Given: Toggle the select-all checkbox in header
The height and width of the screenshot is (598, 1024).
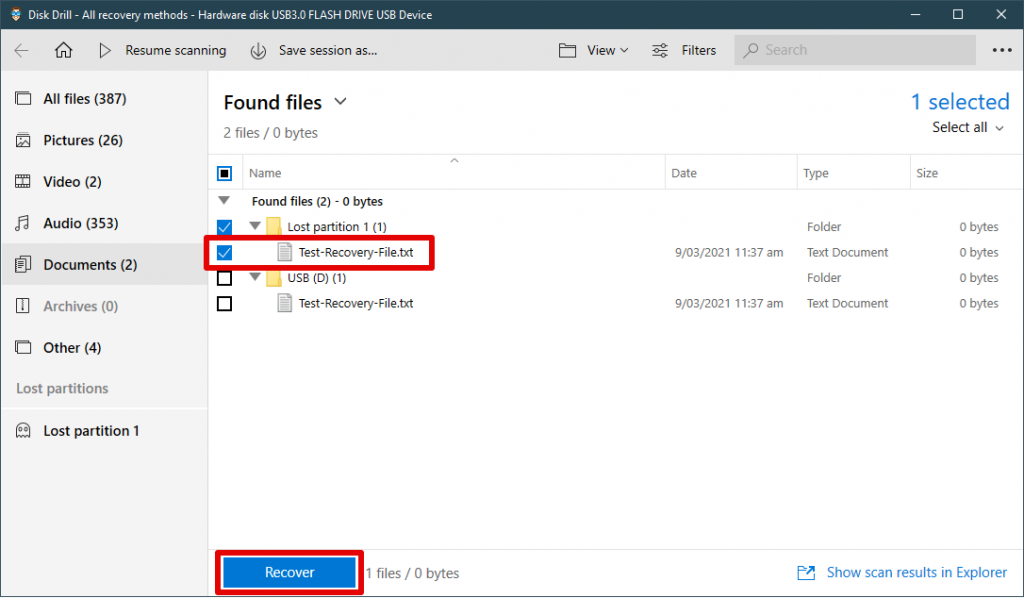Looking at the screenshot, I should (223, 172).
